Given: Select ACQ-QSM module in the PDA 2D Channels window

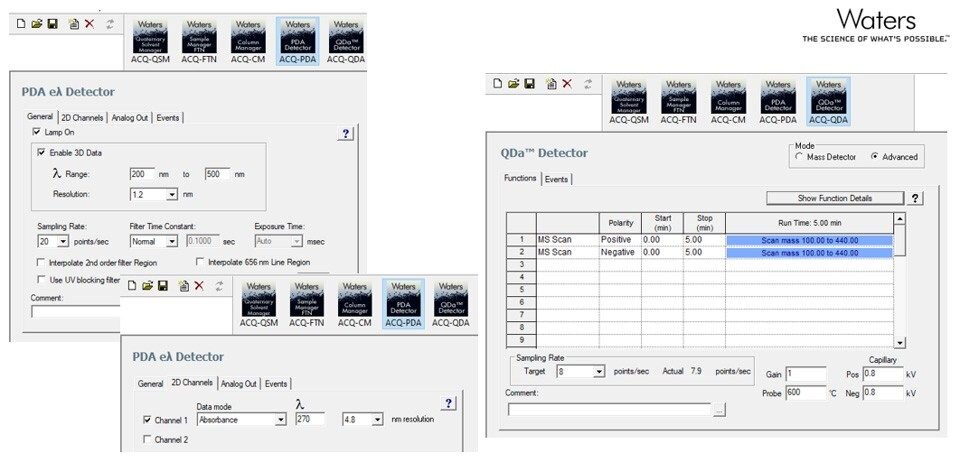Looking at the screenshot, I should (x=258, y=304).
